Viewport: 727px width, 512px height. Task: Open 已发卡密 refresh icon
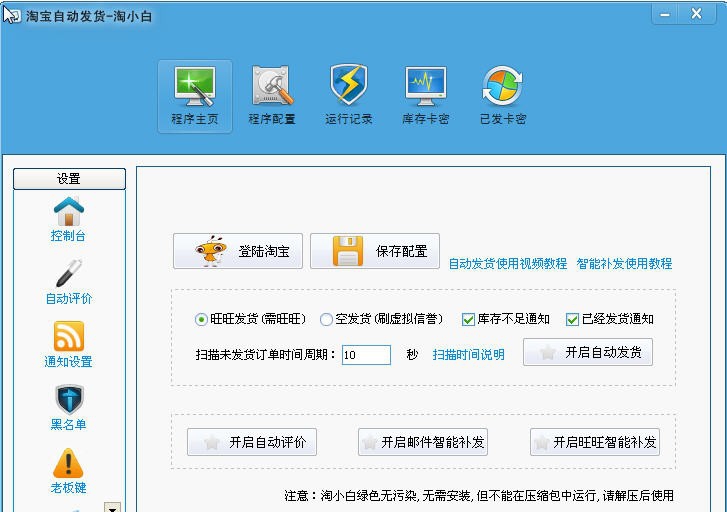[x=503, y=86]
